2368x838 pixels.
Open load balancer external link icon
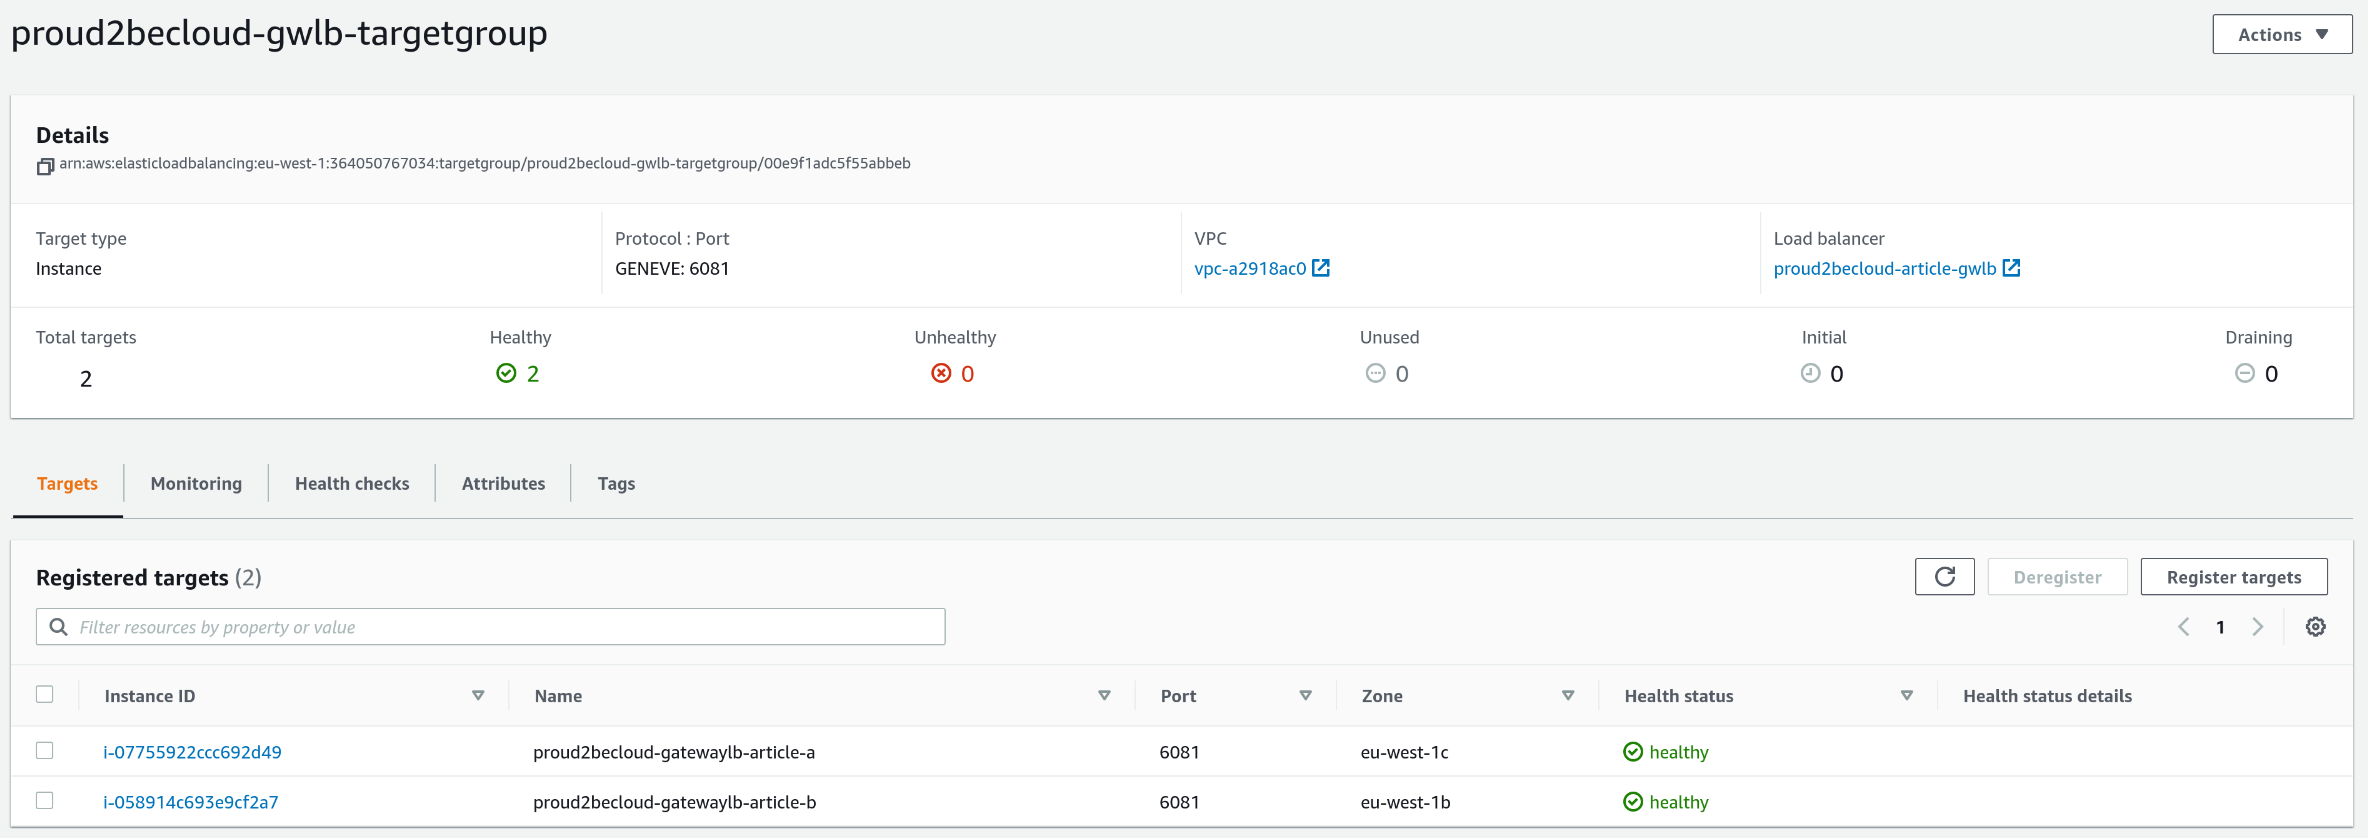coord(2011,268)
